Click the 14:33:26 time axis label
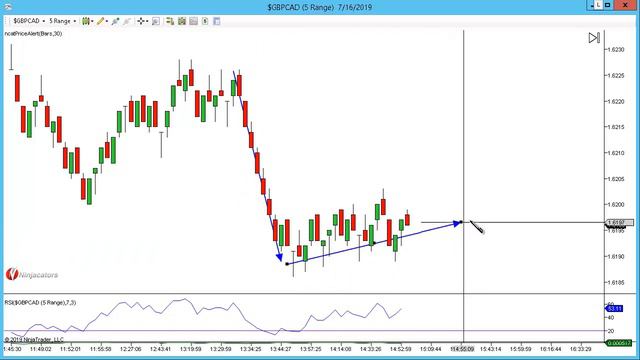 (x=371, y=349)
